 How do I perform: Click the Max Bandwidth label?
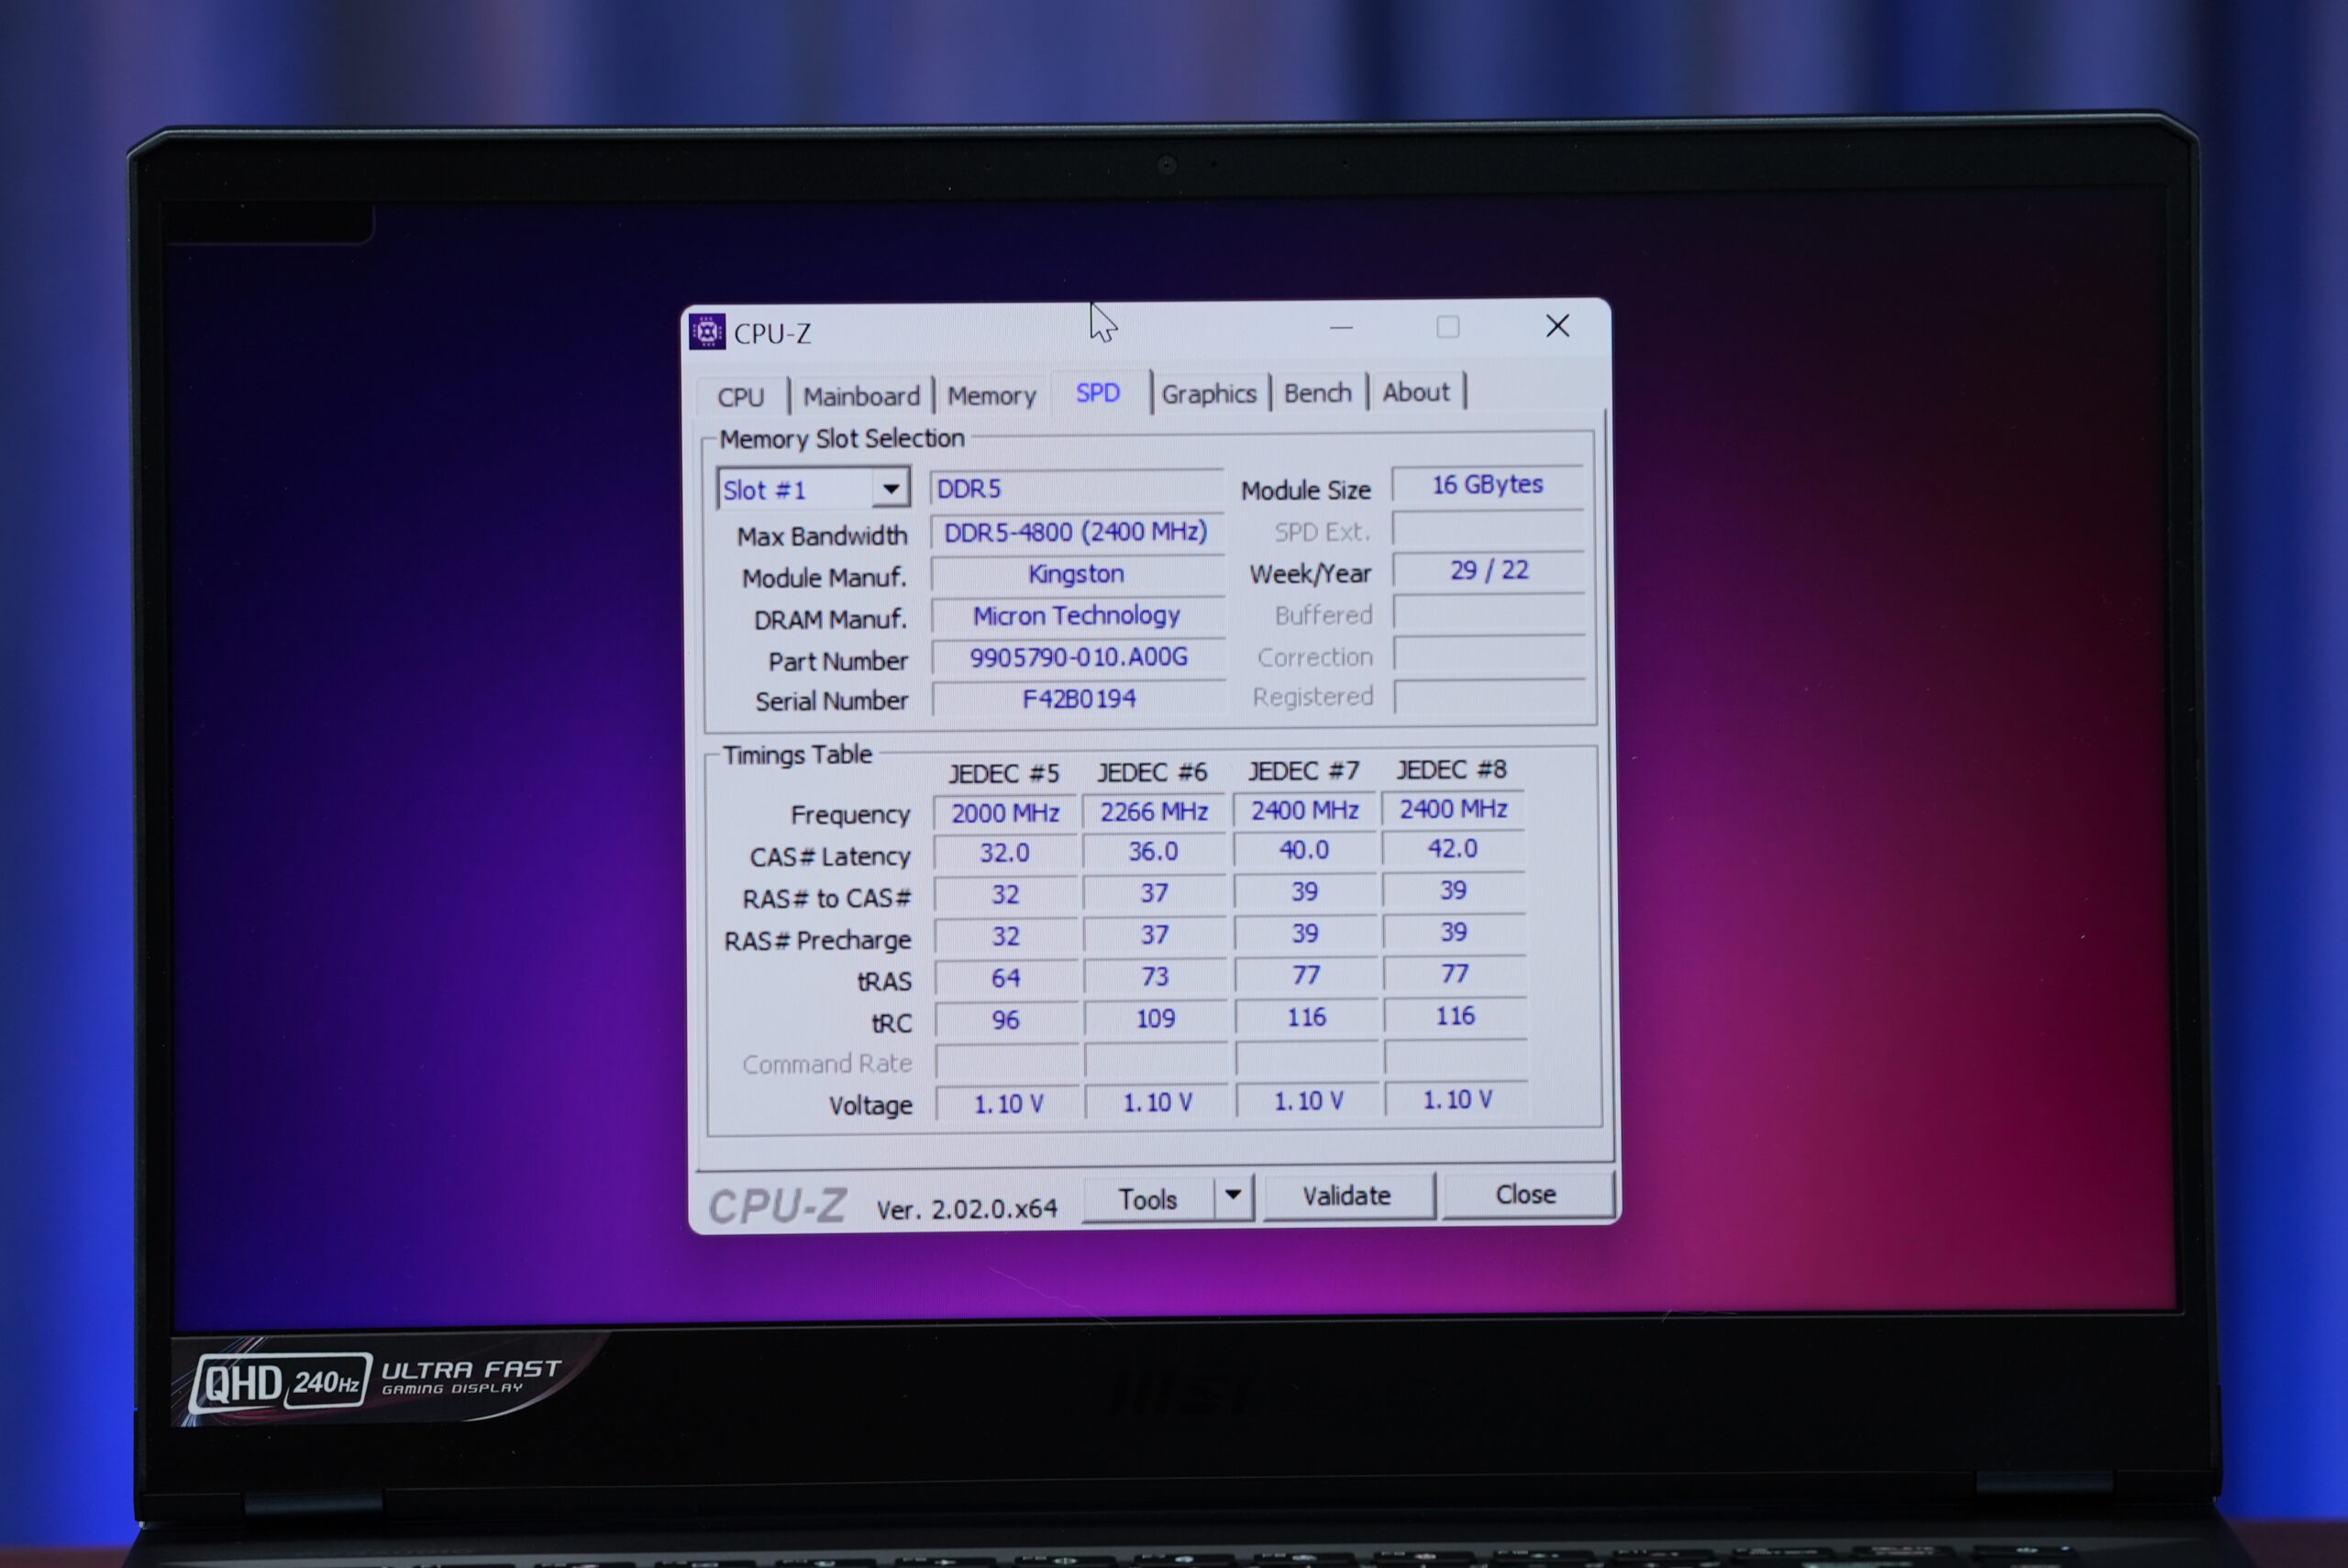coord(822,536)
